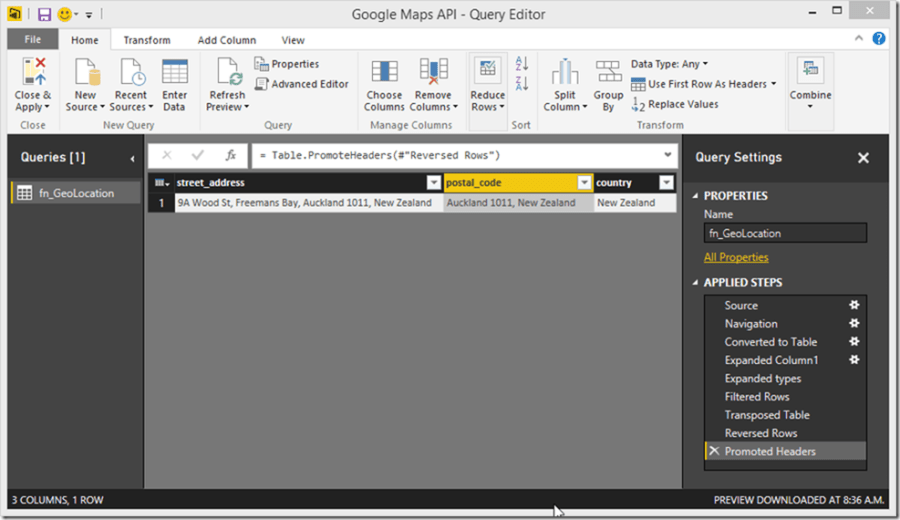Click the Split Column icon
Screen dimensions: 900x520
[565, 72]
